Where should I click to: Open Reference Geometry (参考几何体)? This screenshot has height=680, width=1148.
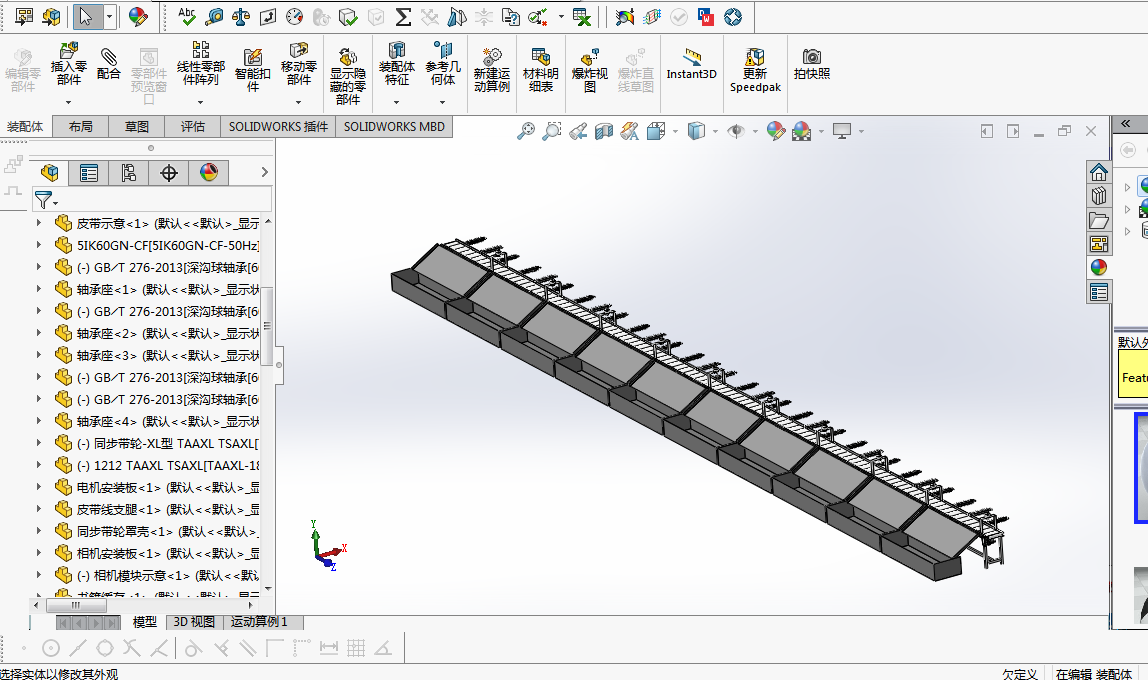tap(443, 64)
